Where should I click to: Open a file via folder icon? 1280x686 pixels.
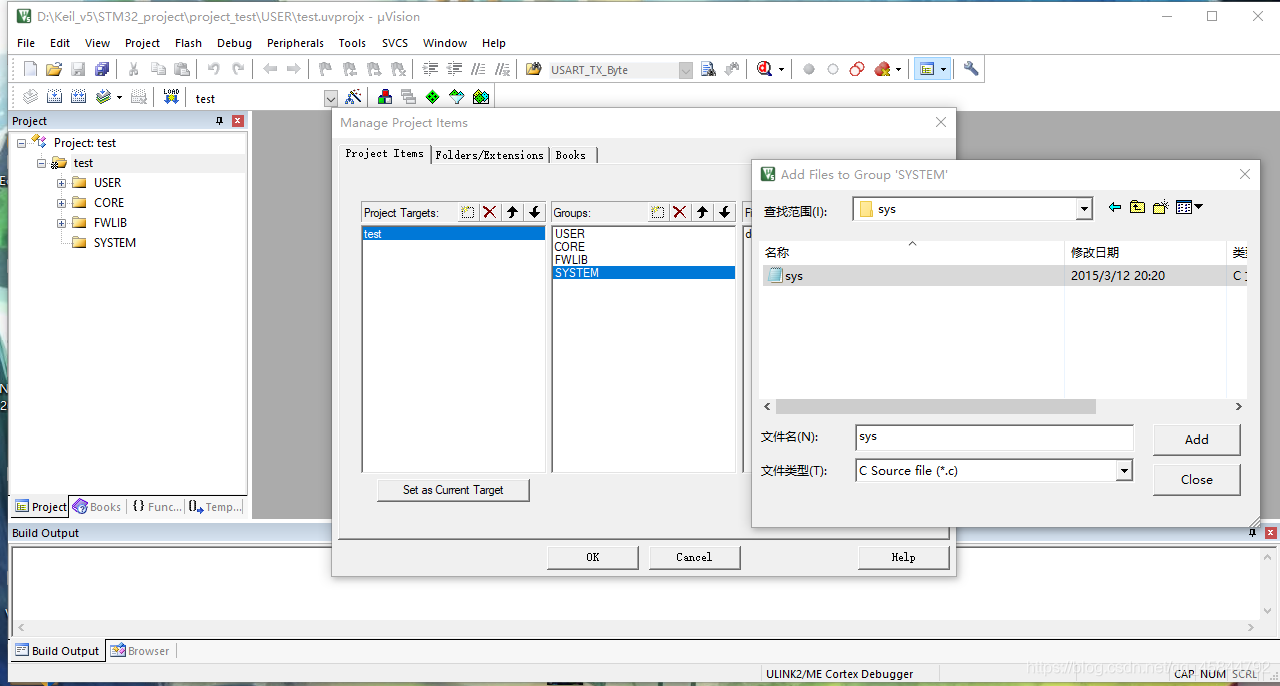[x=54, y=69]
